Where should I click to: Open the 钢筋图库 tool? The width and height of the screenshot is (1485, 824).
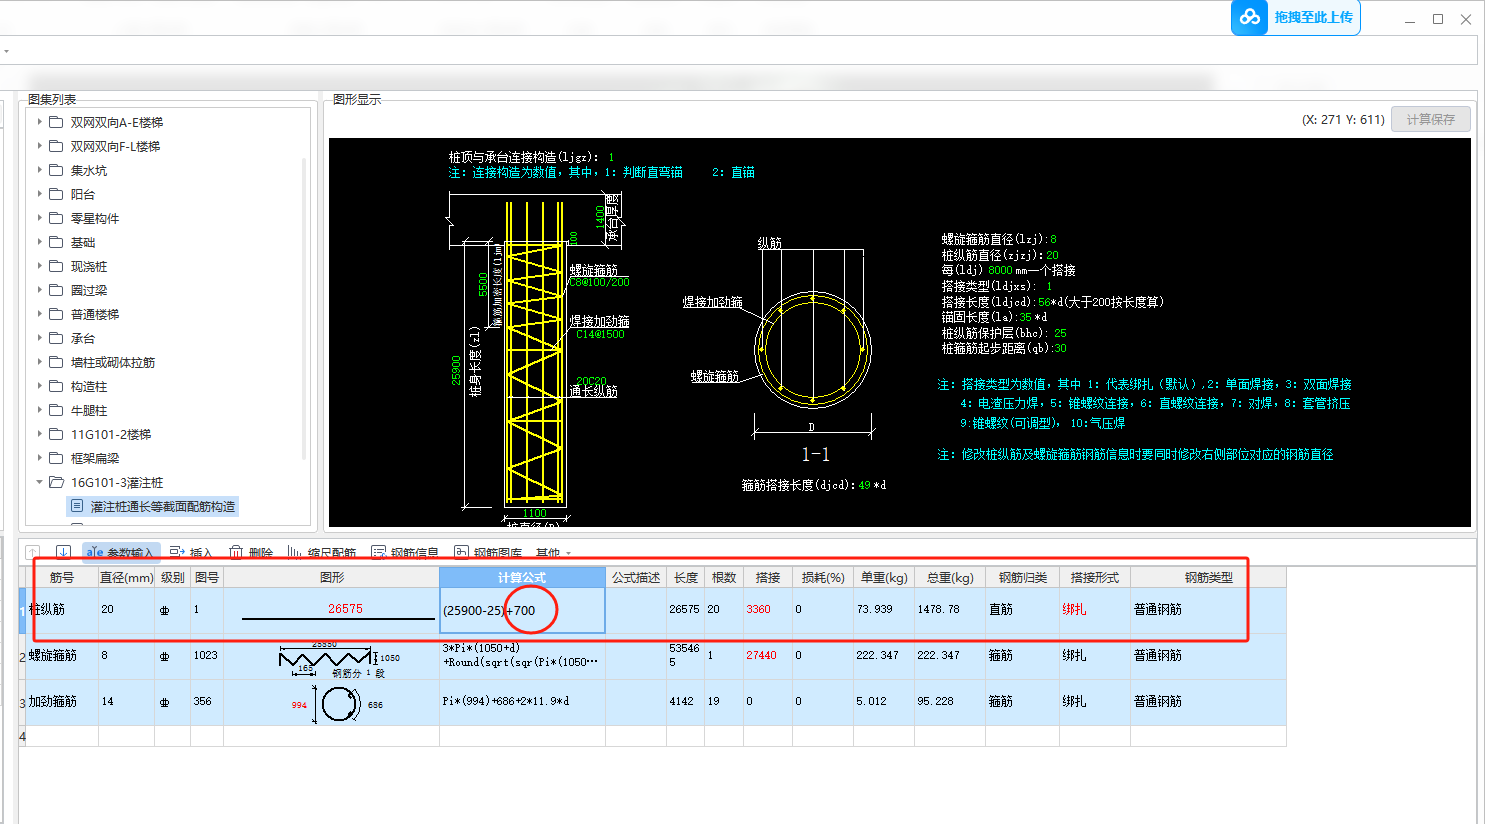488,552
